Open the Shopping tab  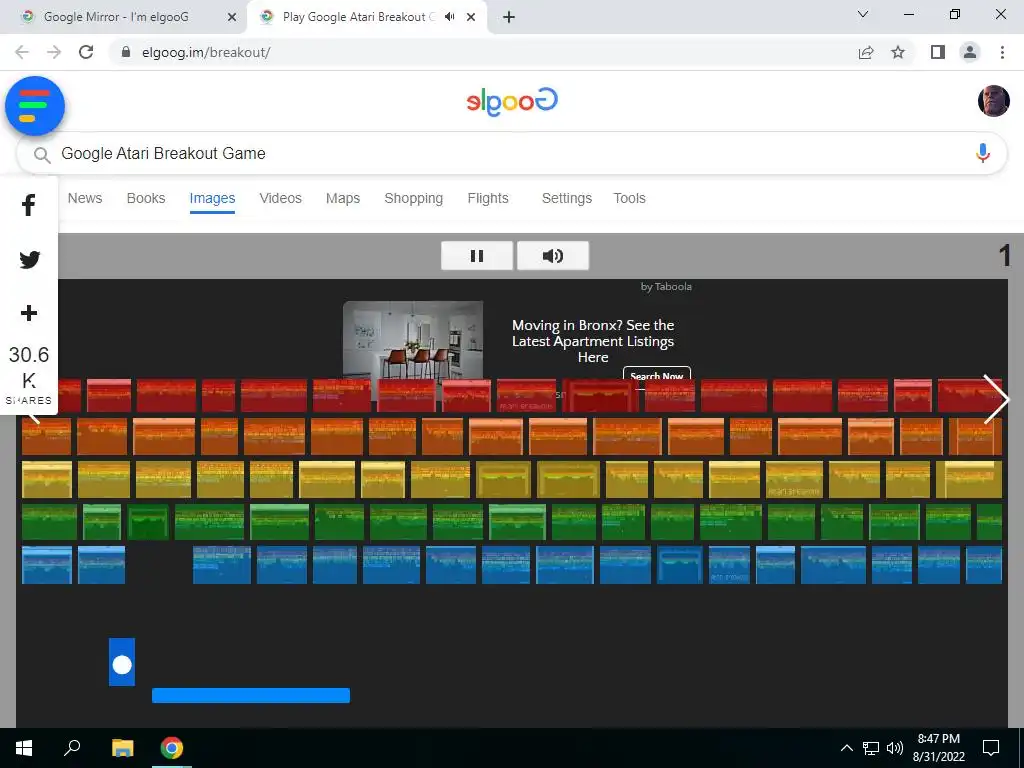(x=413, y=198)
